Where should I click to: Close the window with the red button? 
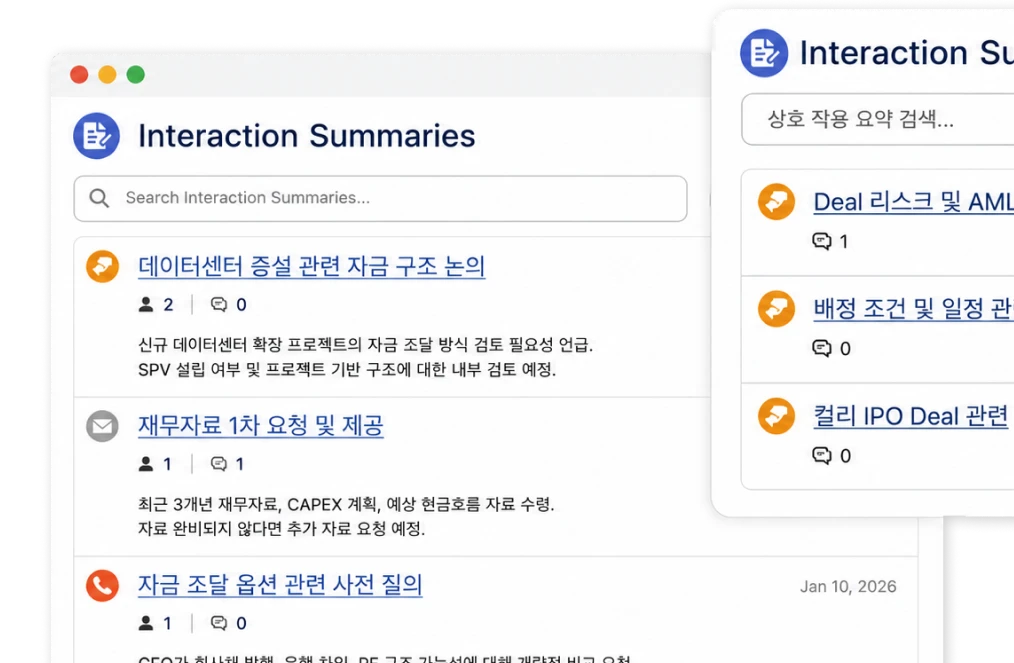(79, 74)
